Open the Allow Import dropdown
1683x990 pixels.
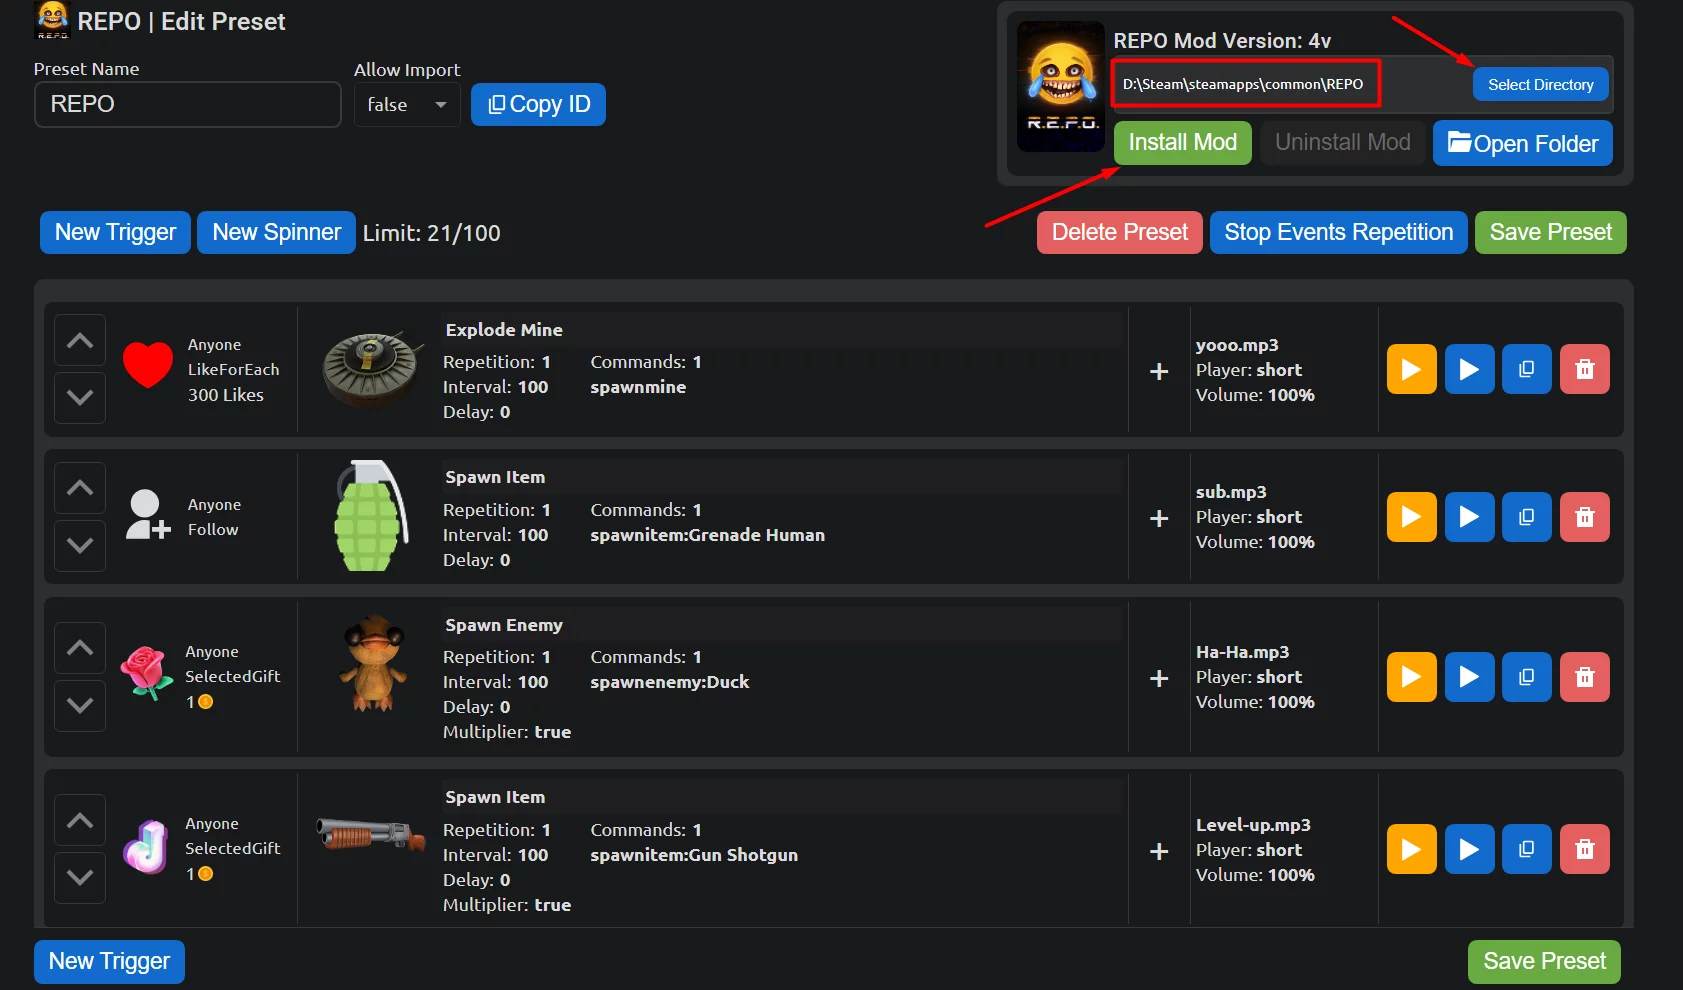(407, 104)
